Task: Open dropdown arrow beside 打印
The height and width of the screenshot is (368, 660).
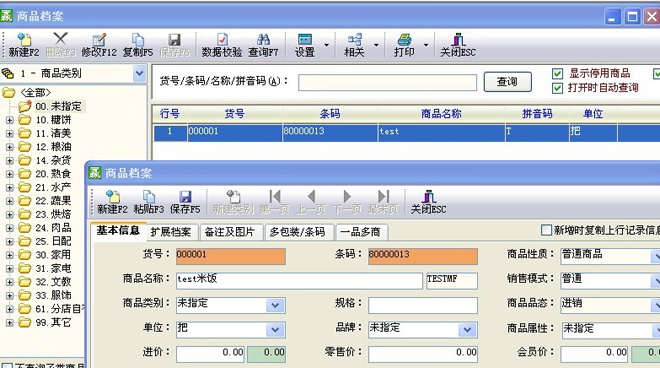Action: point(426,45)
